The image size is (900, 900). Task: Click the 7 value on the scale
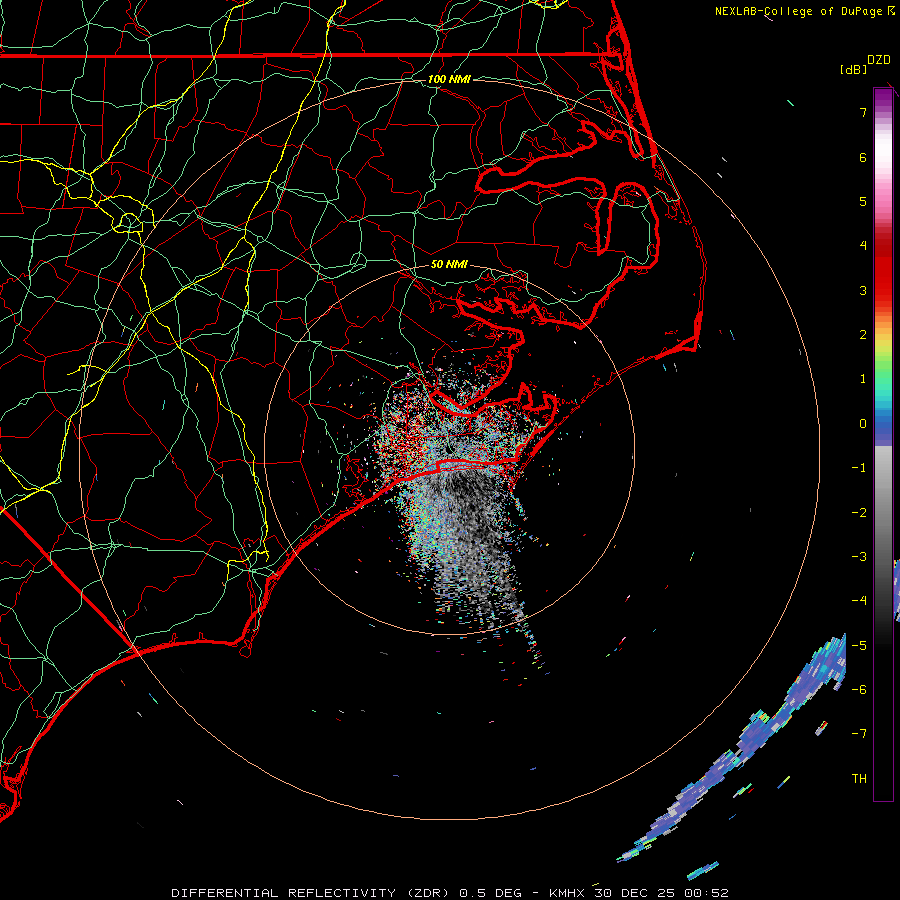[x=863, y=112]
